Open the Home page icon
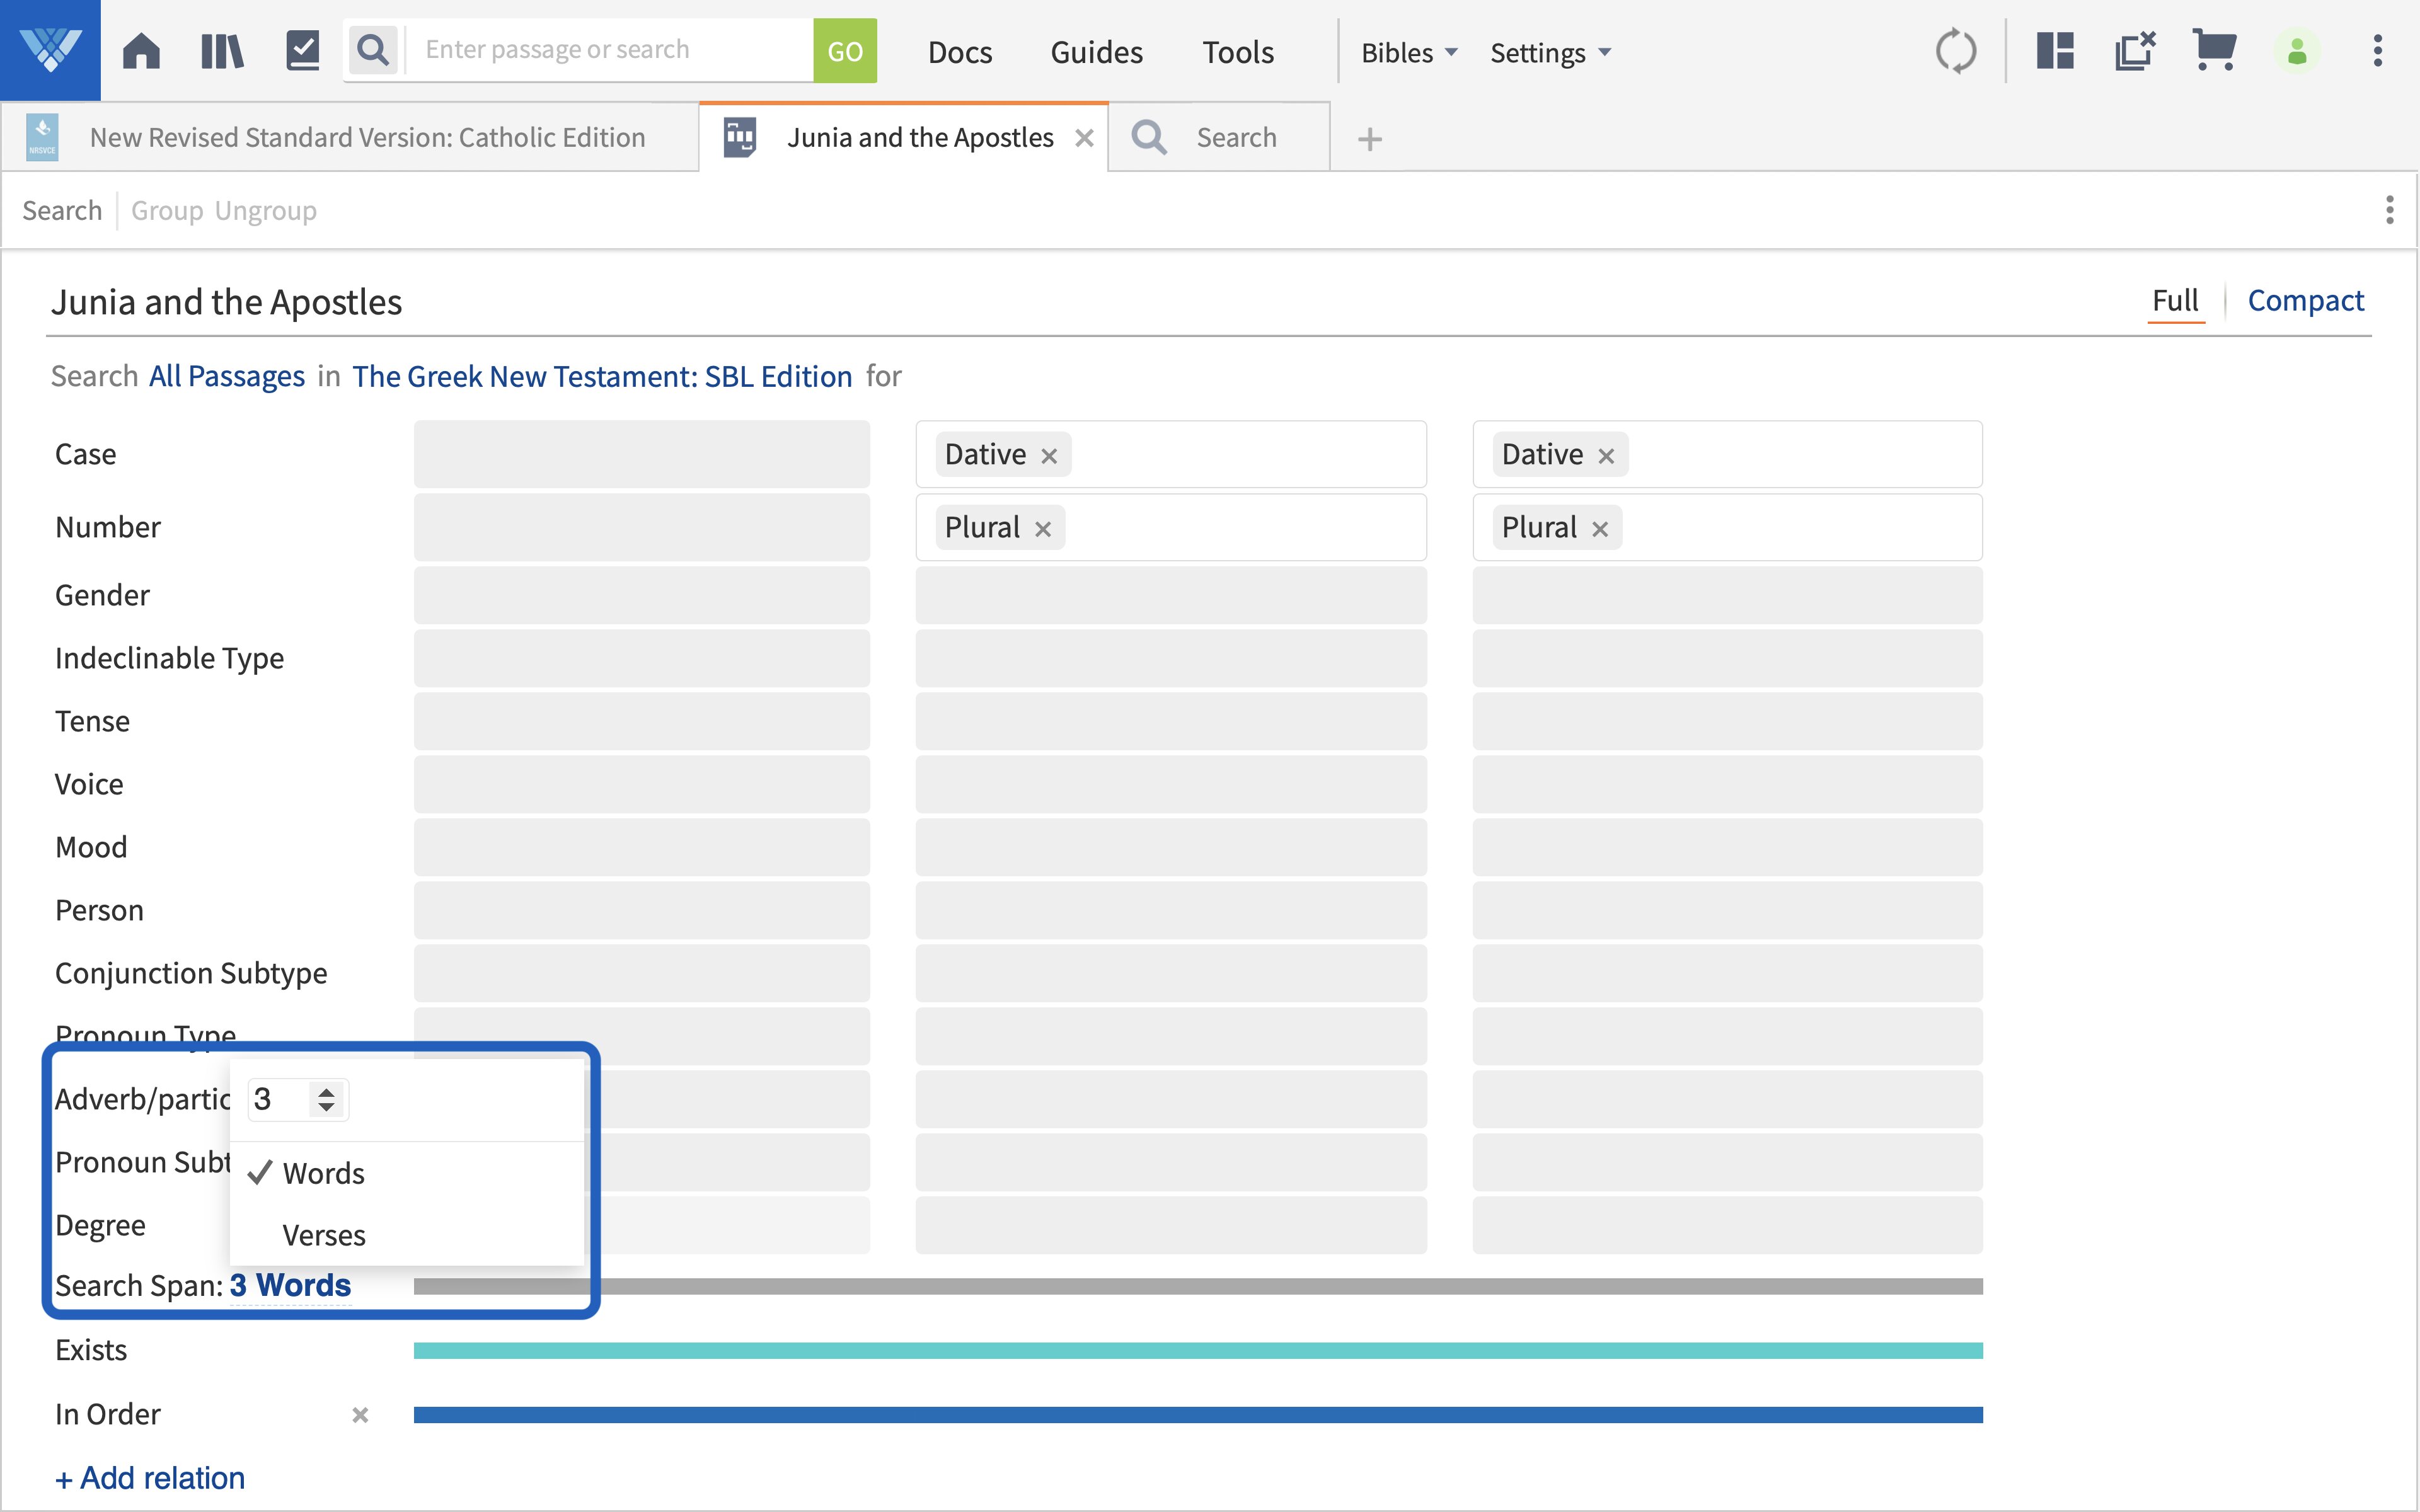 pos(141,51)
